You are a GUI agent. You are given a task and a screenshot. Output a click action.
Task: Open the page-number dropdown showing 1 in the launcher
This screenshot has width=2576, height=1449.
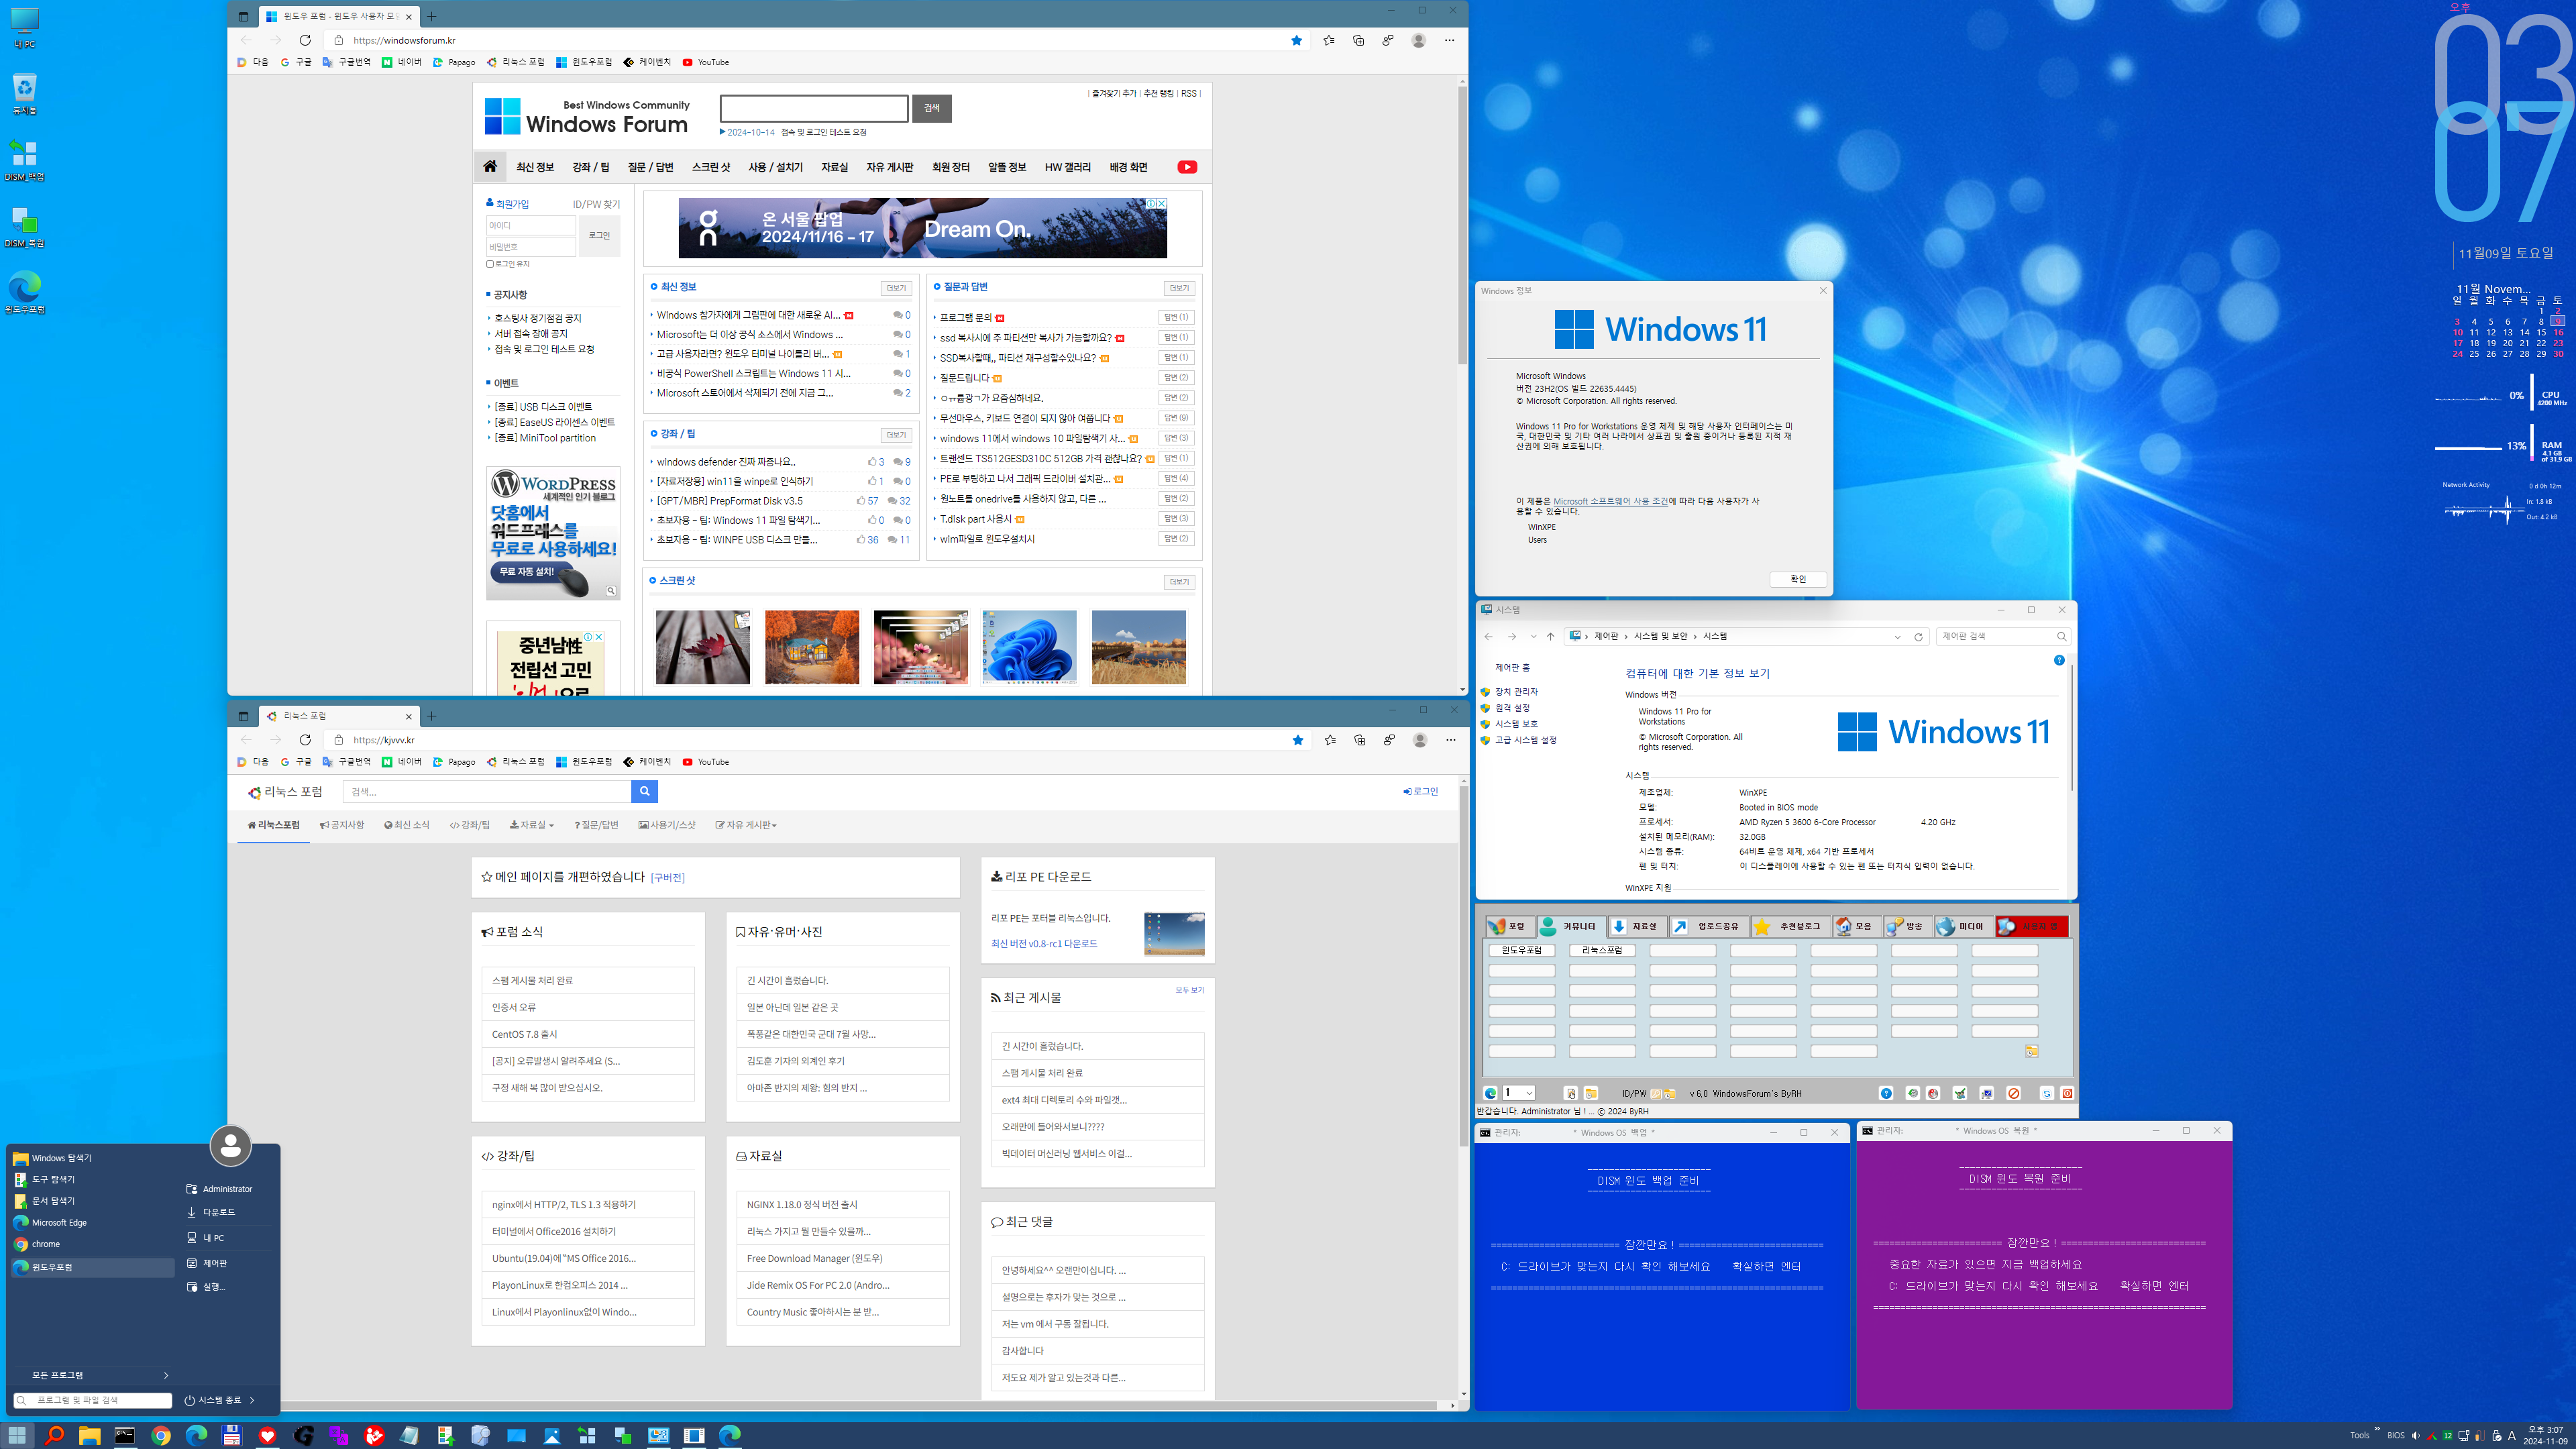click(x=1519, y=1093)
